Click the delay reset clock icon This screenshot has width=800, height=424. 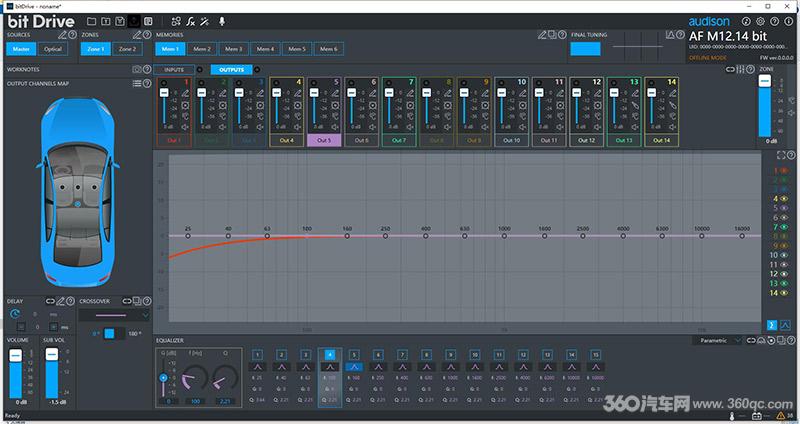tap(15, 314)
